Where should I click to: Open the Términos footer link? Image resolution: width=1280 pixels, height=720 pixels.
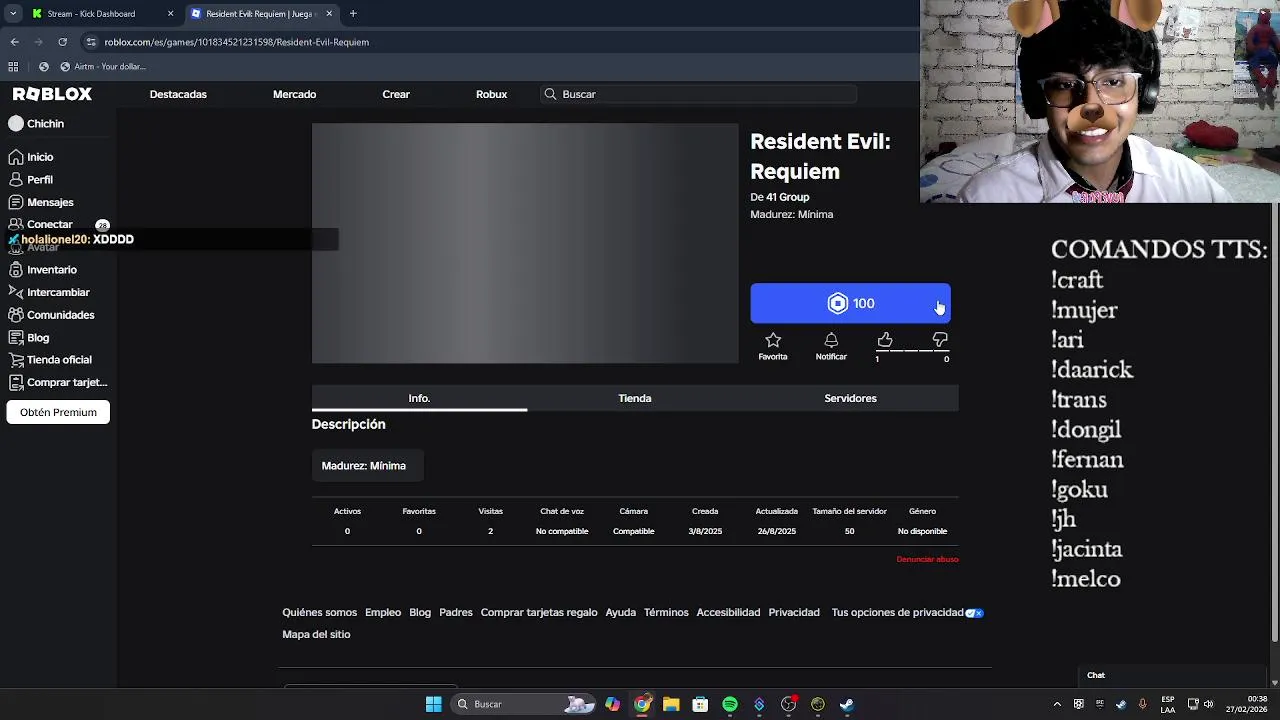(666, 612)
